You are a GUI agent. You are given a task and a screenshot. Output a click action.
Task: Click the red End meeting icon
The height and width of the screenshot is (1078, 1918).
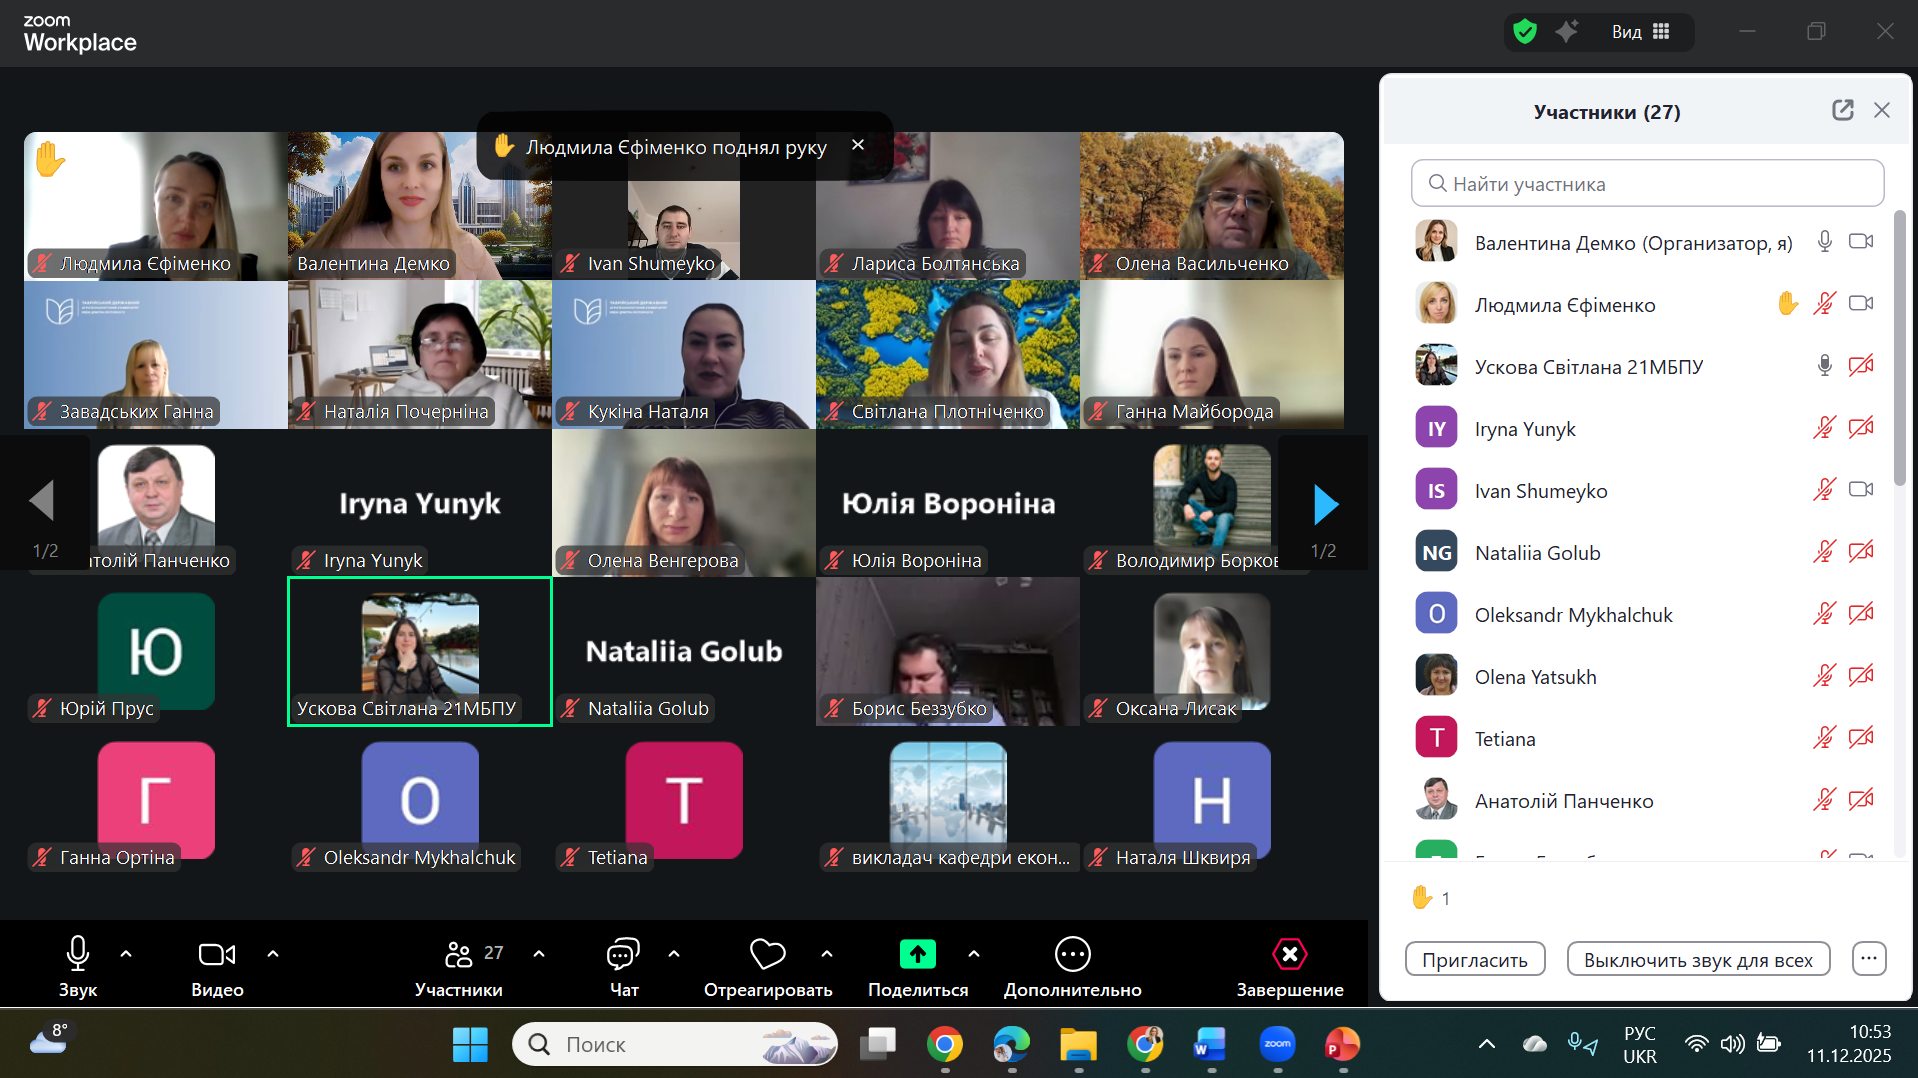(1290, 954)
